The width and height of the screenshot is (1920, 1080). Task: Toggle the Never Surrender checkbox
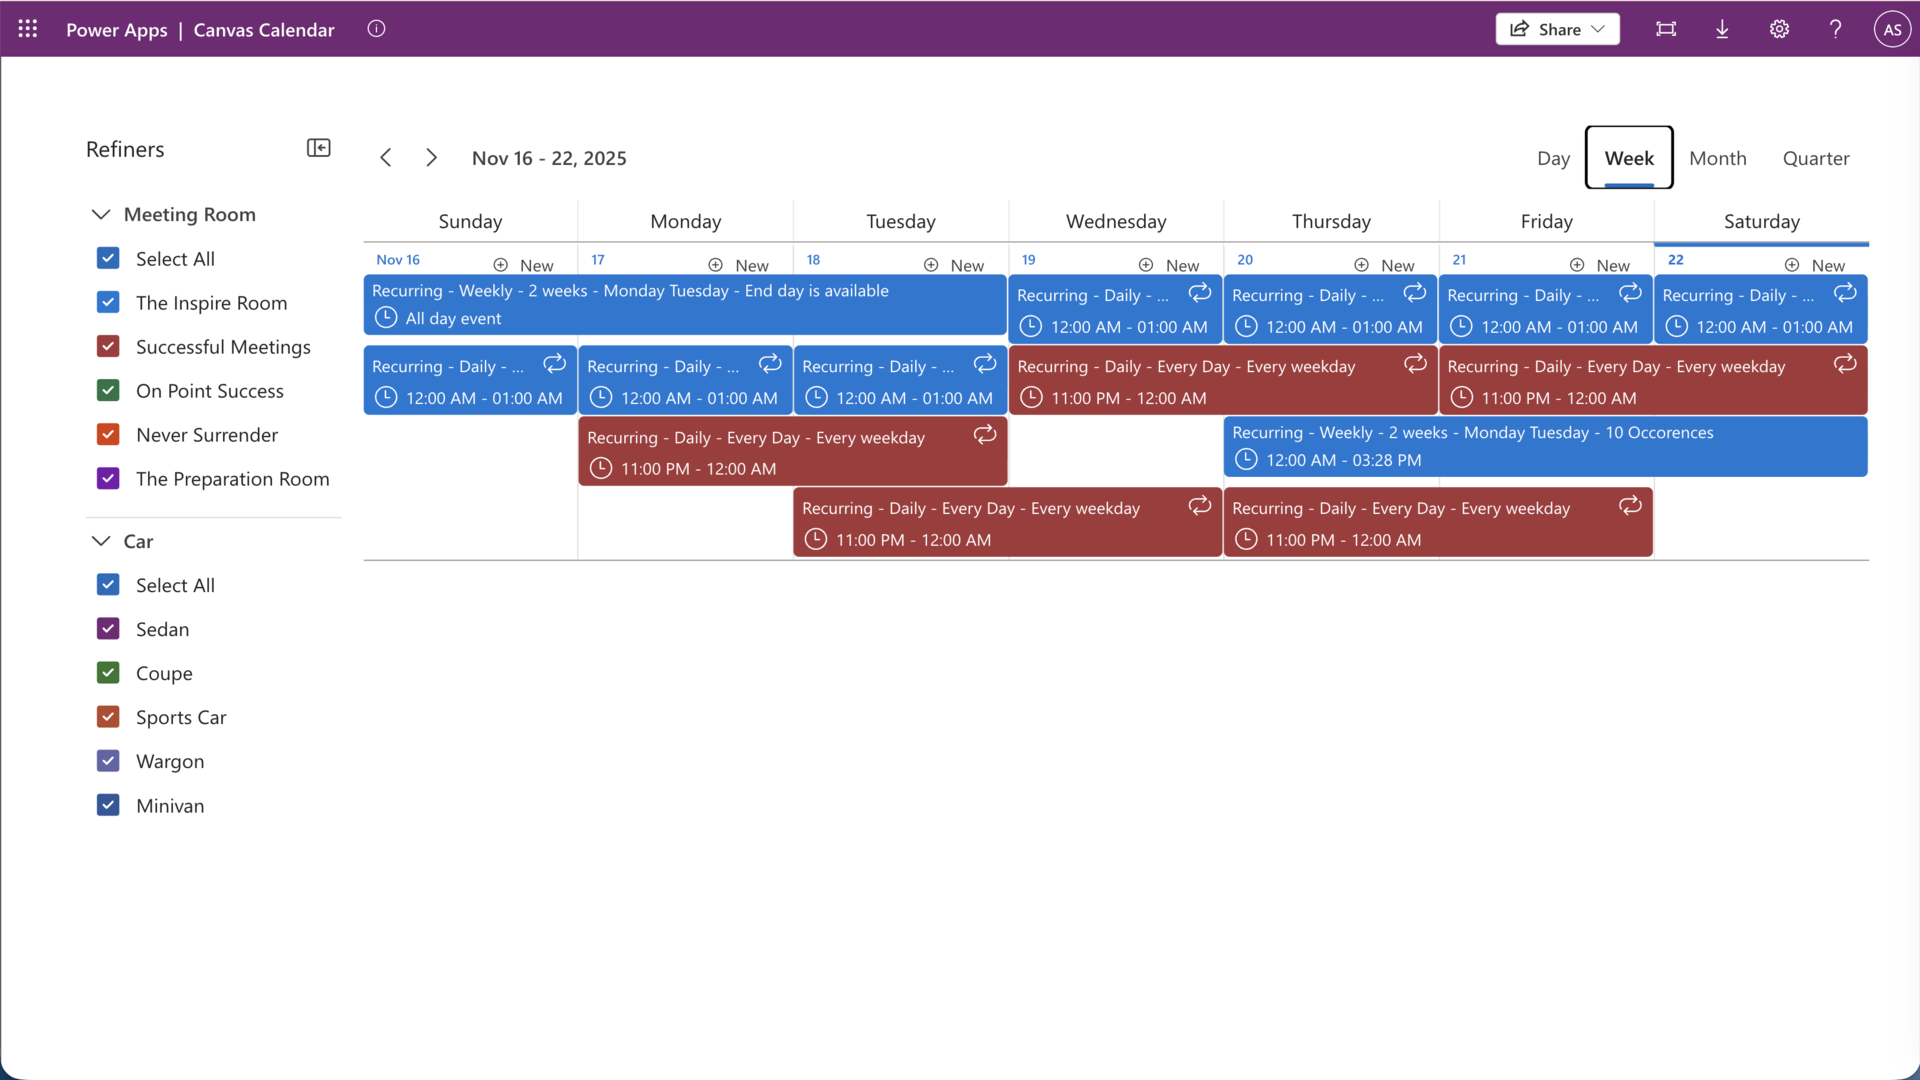[x=108, y=434]
